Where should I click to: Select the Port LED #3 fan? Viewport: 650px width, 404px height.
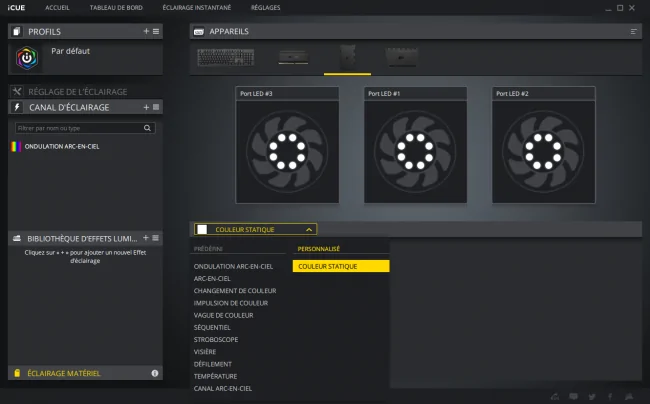[287, 152]
